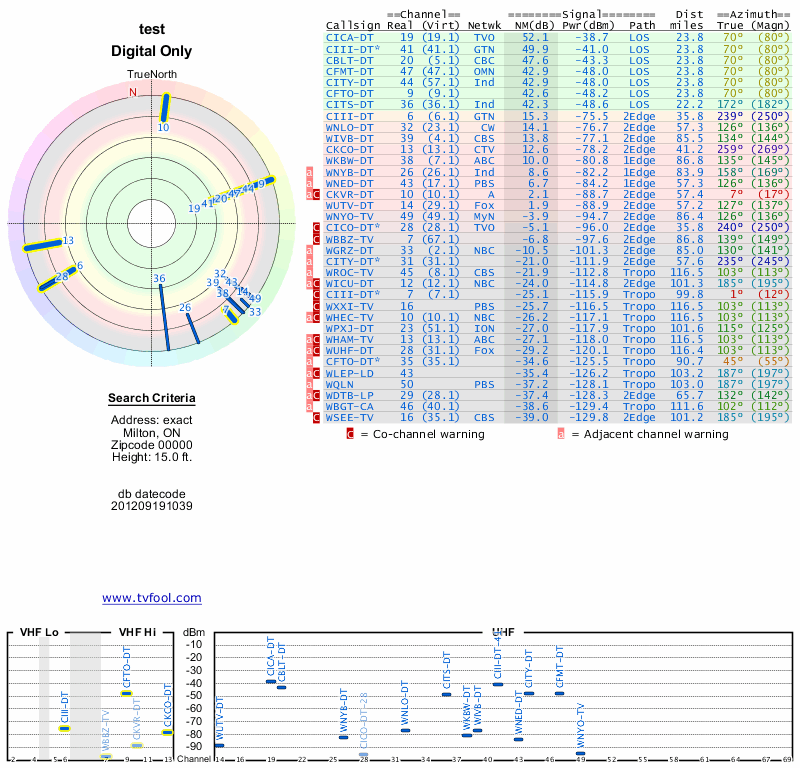Click the adjacent-channel 'a' icon beside WNYB-DT
Screen dimensions: 800x768
309,172
